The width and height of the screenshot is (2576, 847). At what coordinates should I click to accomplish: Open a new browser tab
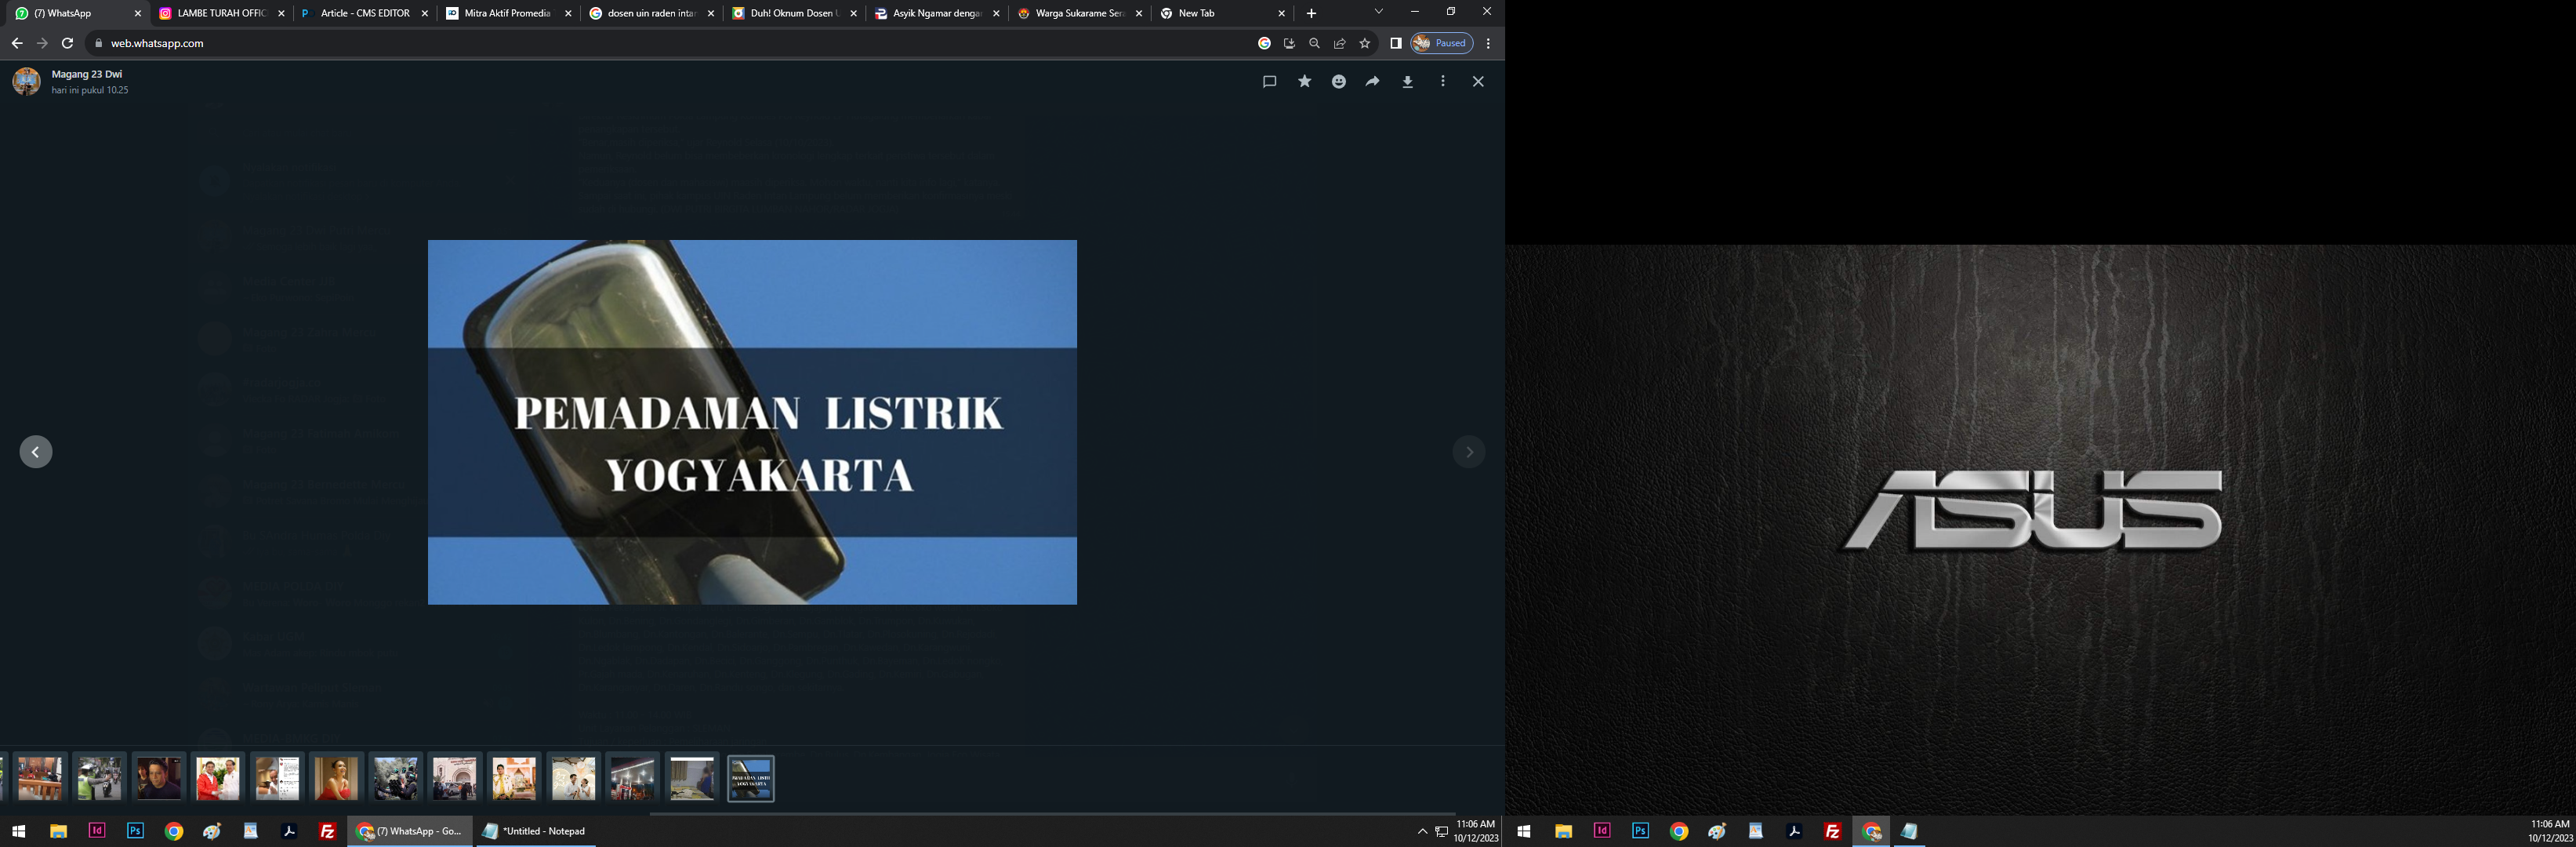1311,13
